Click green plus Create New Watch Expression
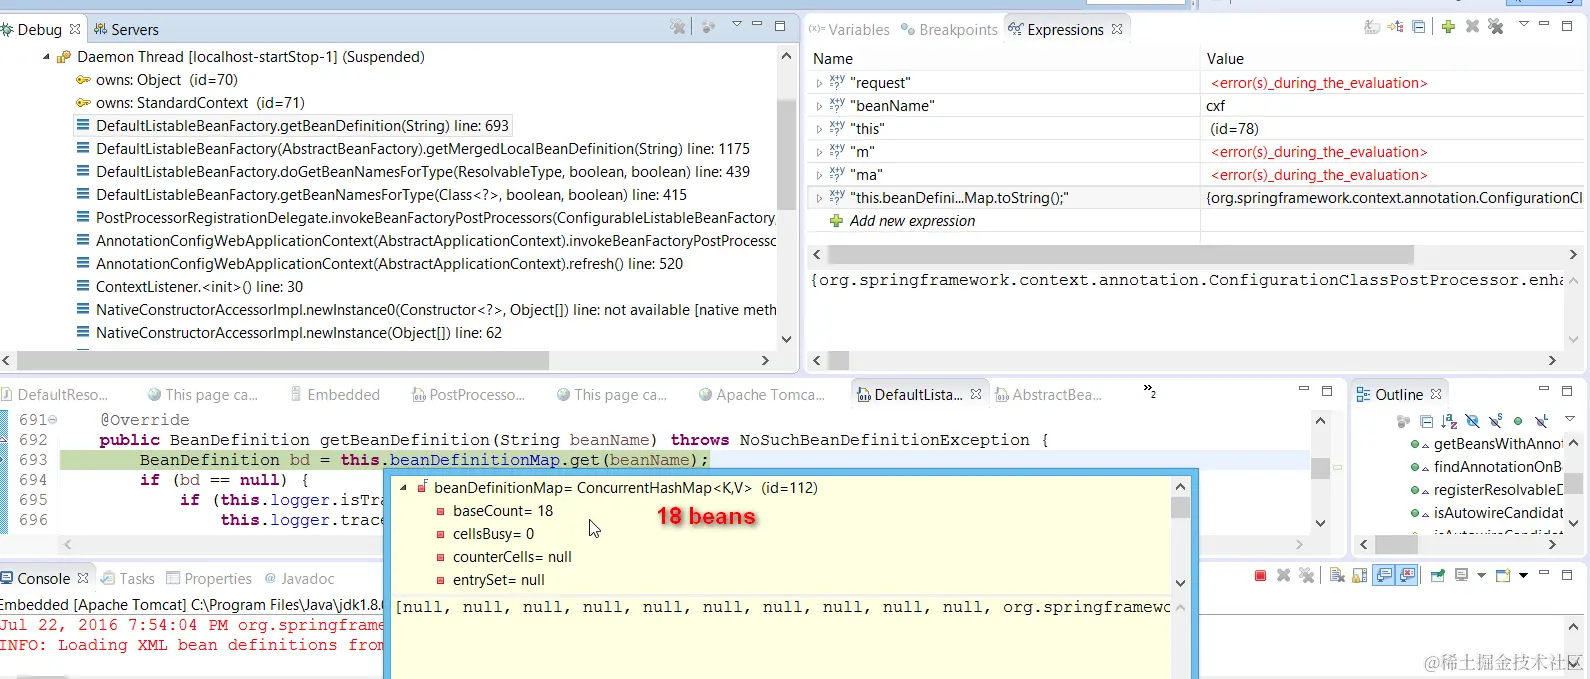1590x679 pixels. pyautogui.click(x=1448, y=27)
